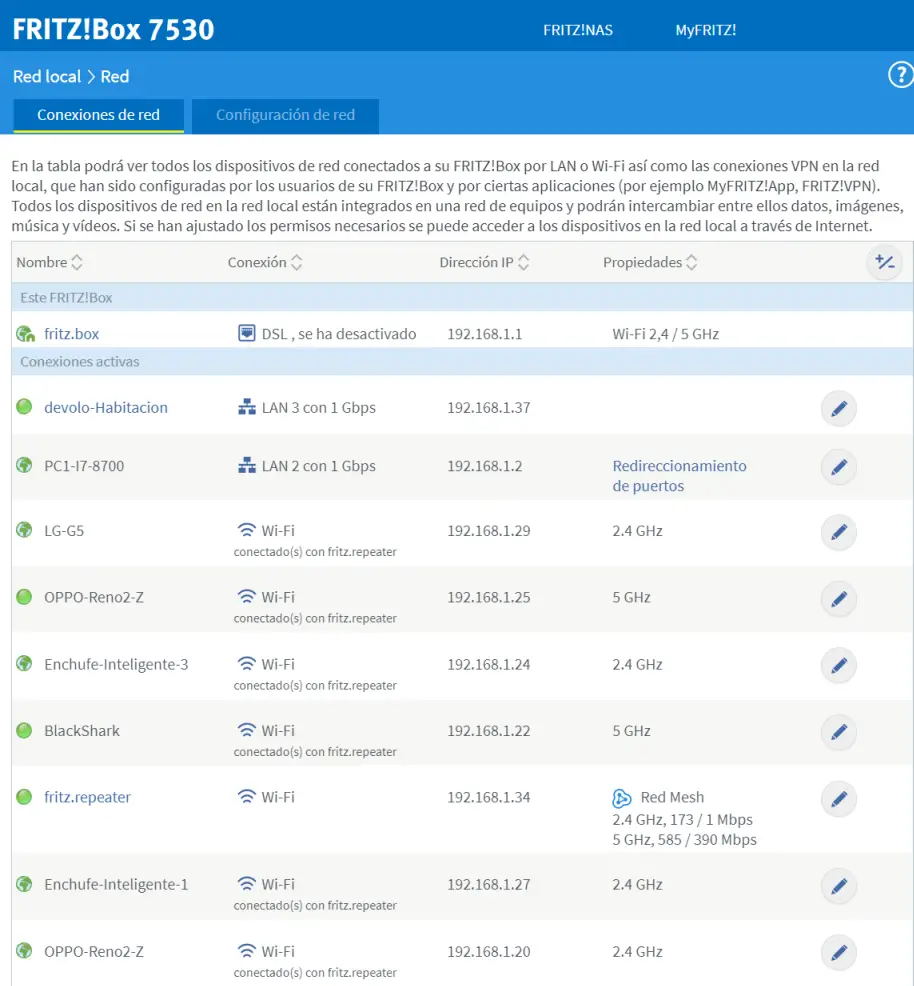Click the Enchufe-Inteligente-3 device name

[x=116, y=664]
